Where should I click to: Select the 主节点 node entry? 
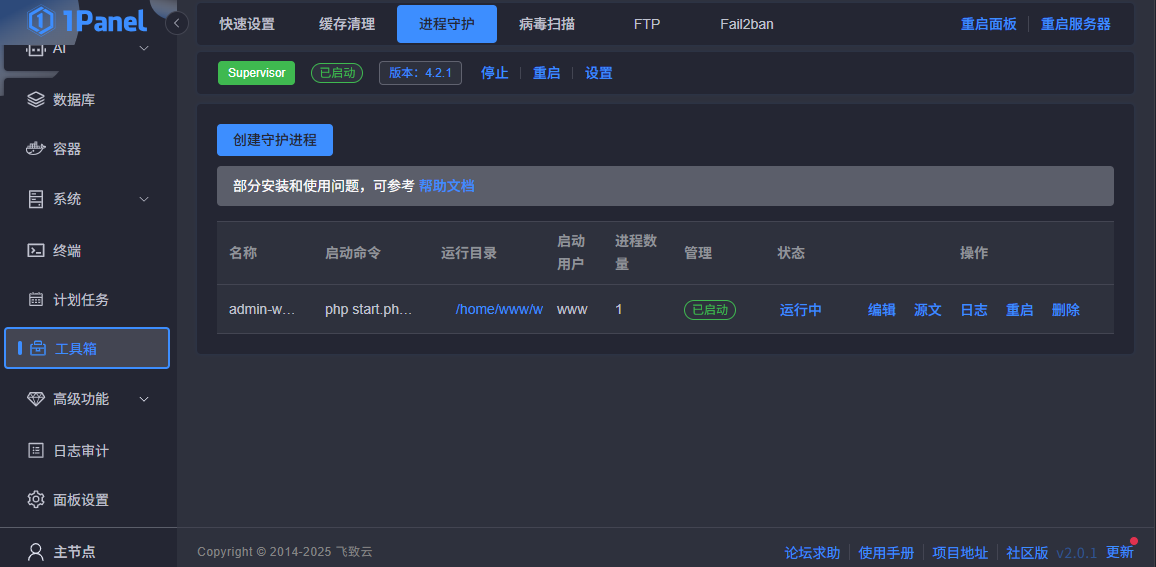click(74, 551)
